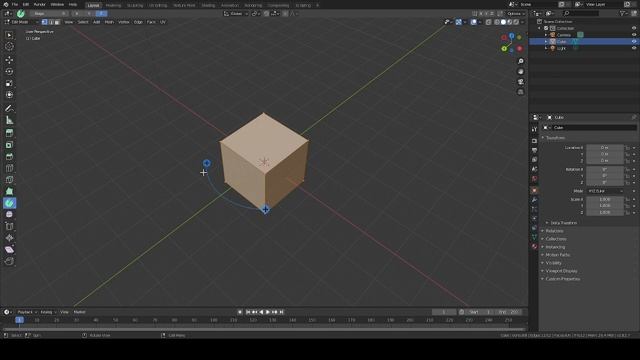The width and height of the screenshot is (640, 360).
Task: Select the Extrude Region tool
Action: coord(9,133)
